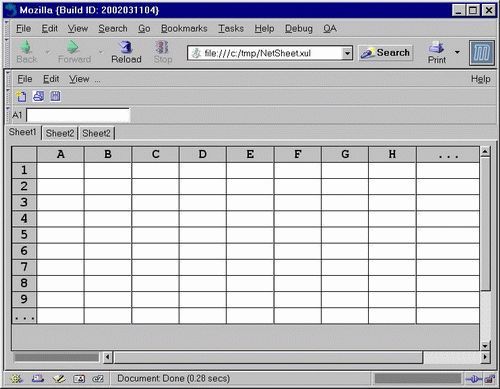Open NetSheet's Help menu
500x389 pixels.
click(x=480, y=79)
